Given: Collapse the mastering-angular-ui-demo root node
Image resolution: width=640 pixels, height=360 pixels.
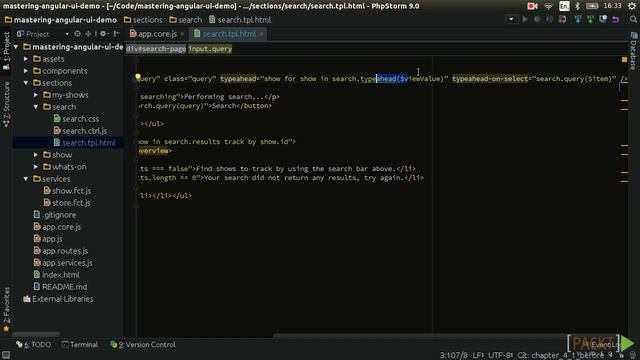Looking at the screenshot, I should click(16, 47).
